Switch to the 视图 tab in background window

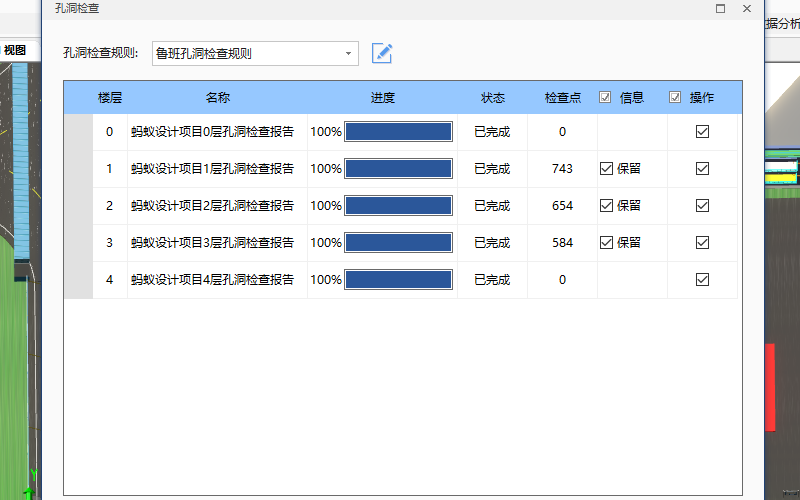15,50
